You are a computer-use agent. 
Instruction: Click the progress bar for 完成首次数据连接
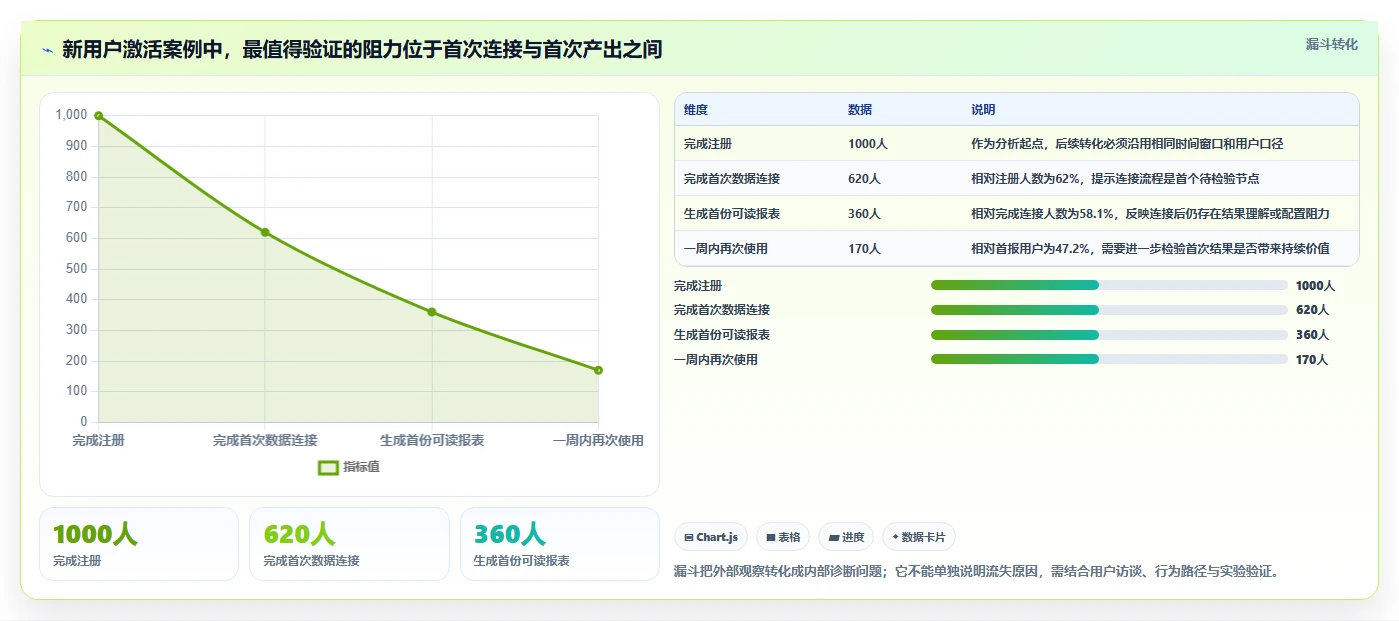[1109, 310]
